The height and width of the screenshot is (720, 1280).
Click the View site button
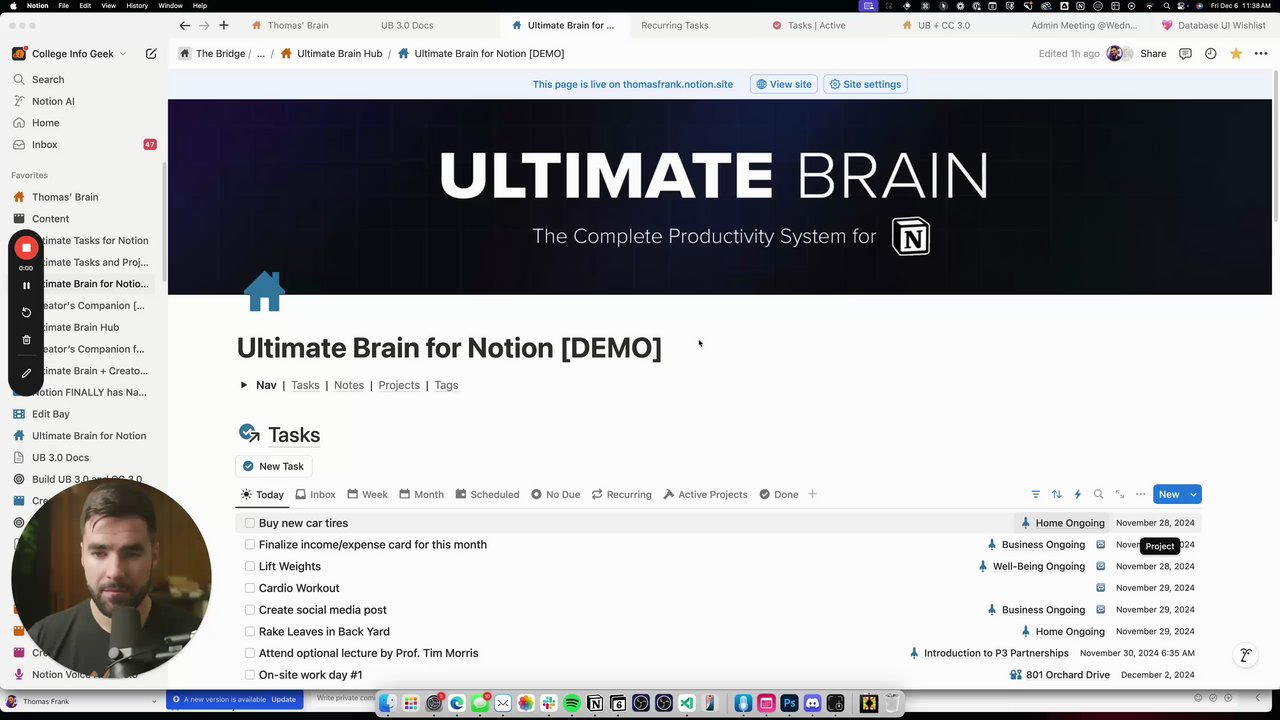[x=784, y=84]
